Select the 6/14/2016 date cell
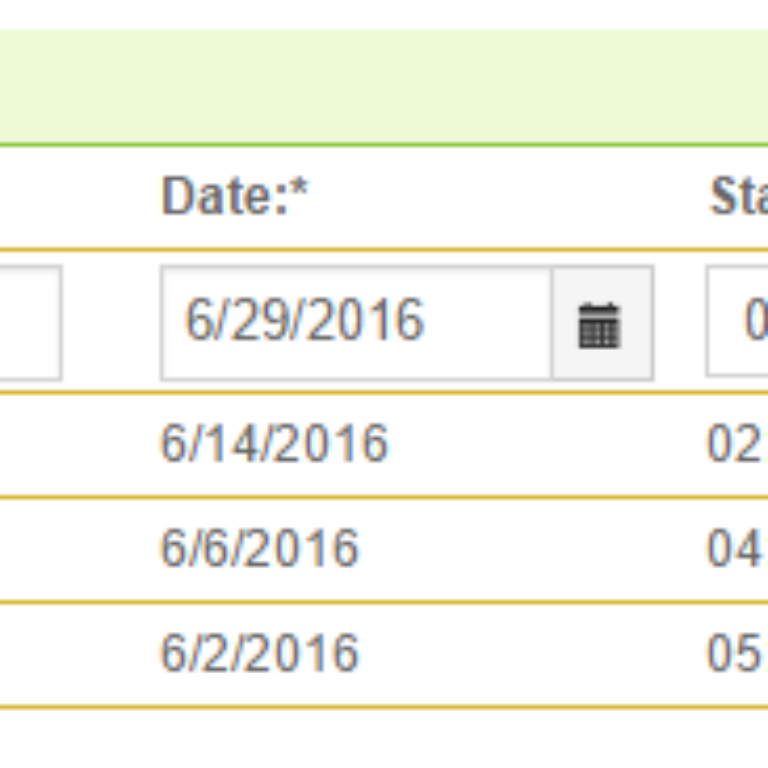 [274, 444]
